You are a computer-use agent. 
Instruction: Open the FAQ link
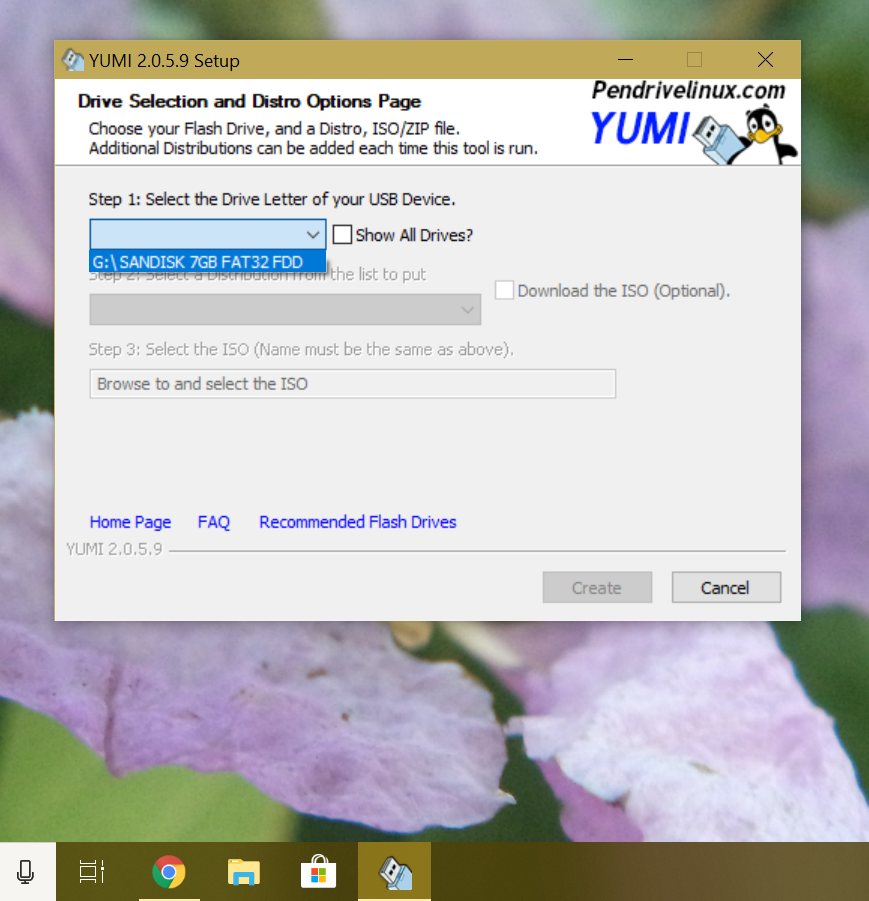click(213, 521)
